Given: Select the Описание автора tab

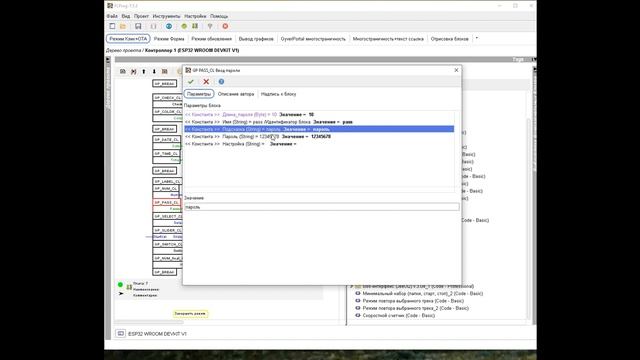Looking at the screenshot, I should coord(236,94).
